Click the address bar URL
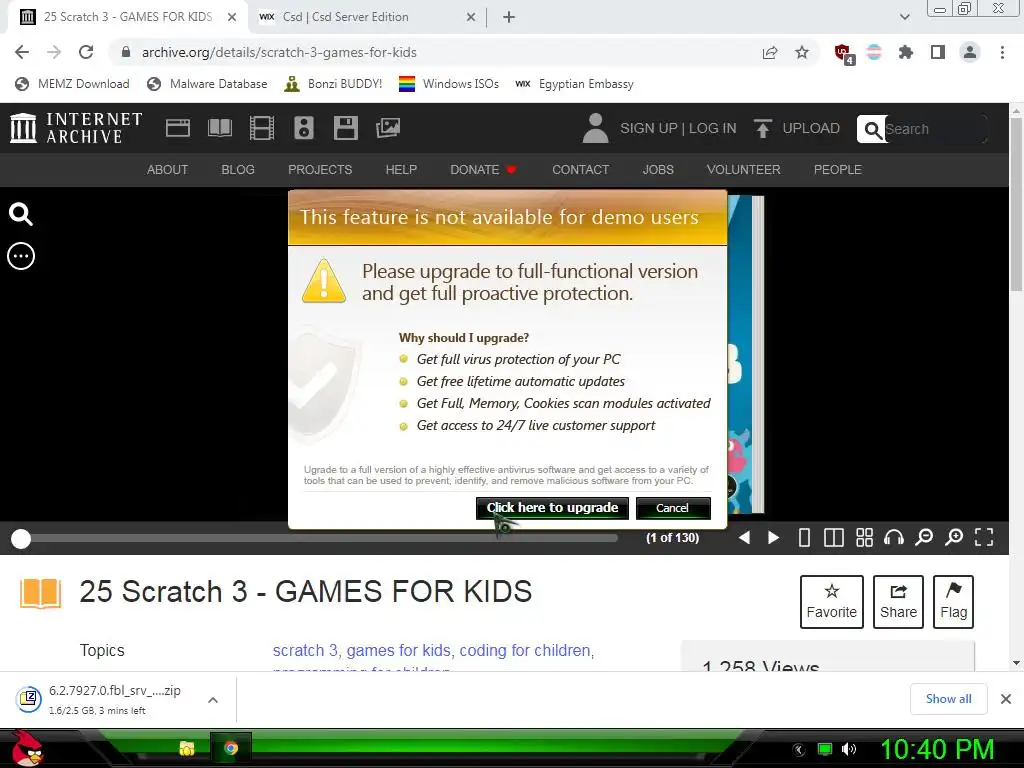1024x768 pixels. click(279, 52)
